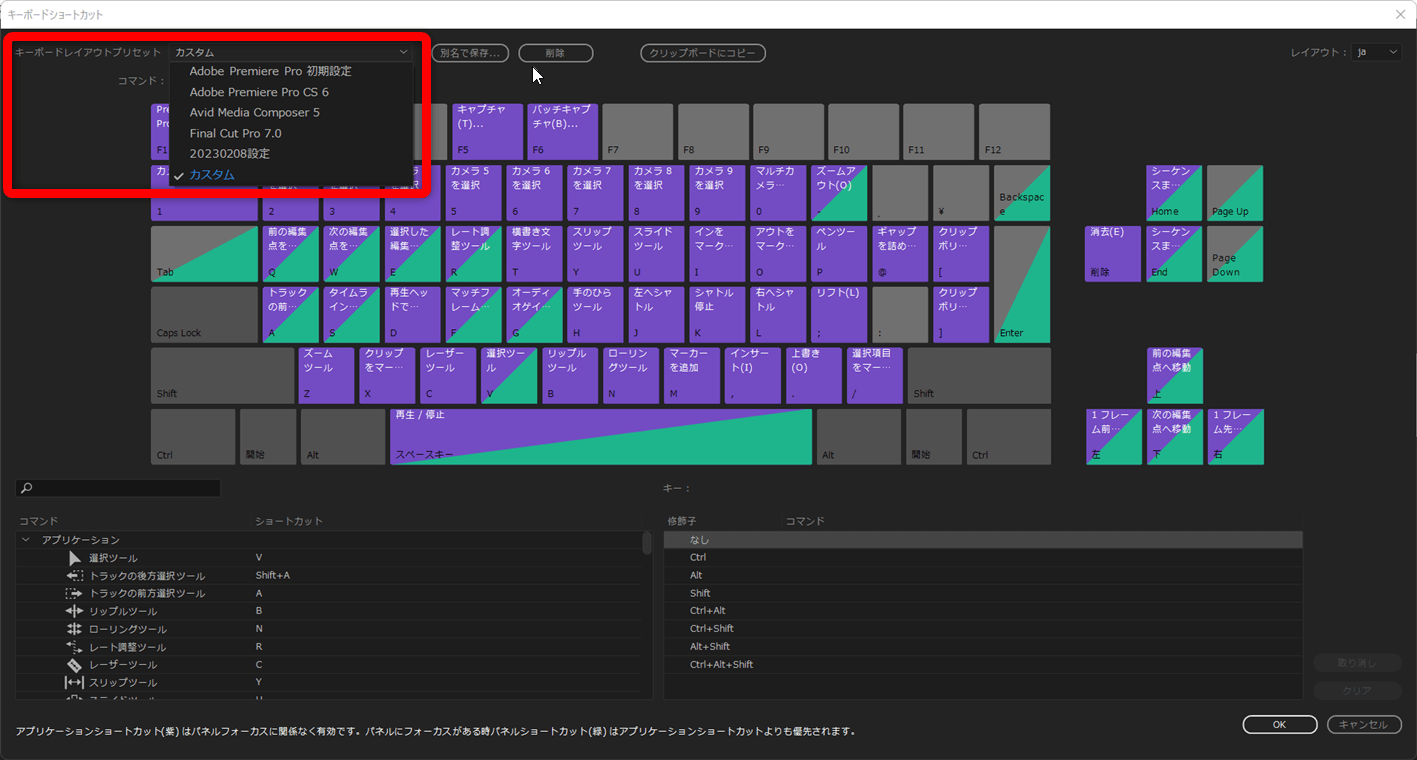Click the Caps Lock key
Image resolution: width=1417 pixels, height=760 pixels.
coord(204,315)
